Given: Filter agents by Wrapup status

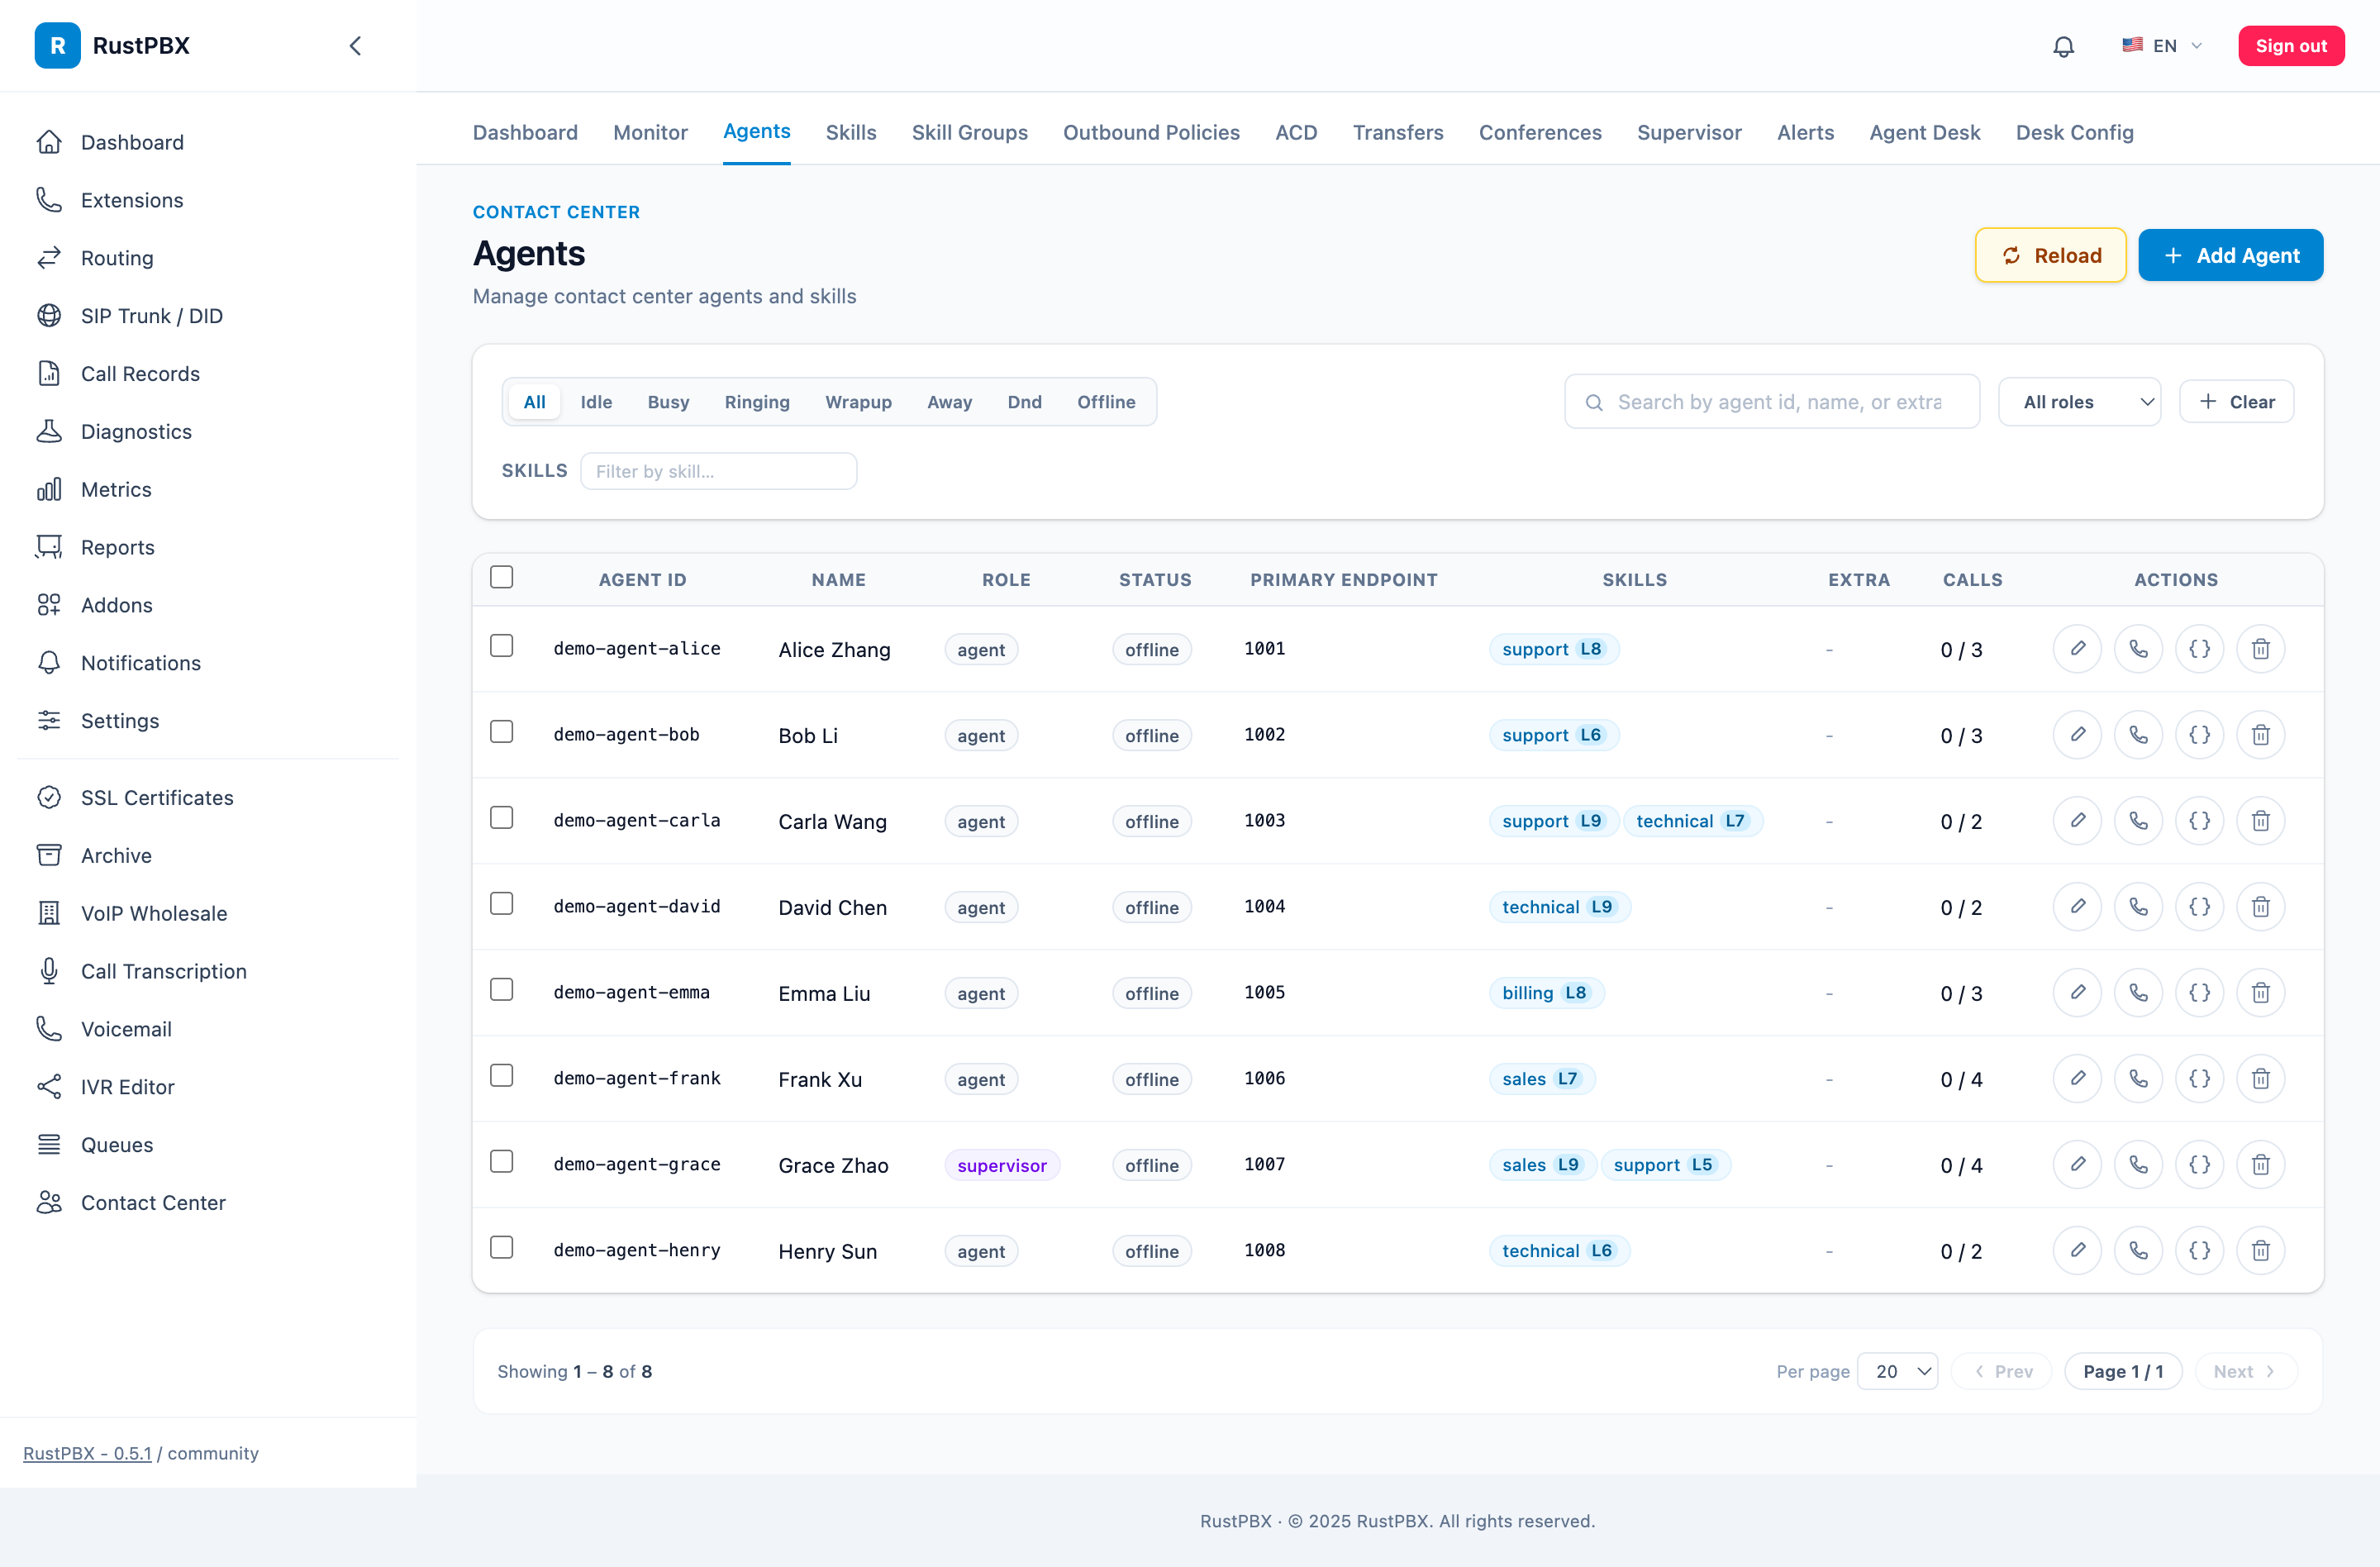Looking at the screenshot, I should pos(858,402).
